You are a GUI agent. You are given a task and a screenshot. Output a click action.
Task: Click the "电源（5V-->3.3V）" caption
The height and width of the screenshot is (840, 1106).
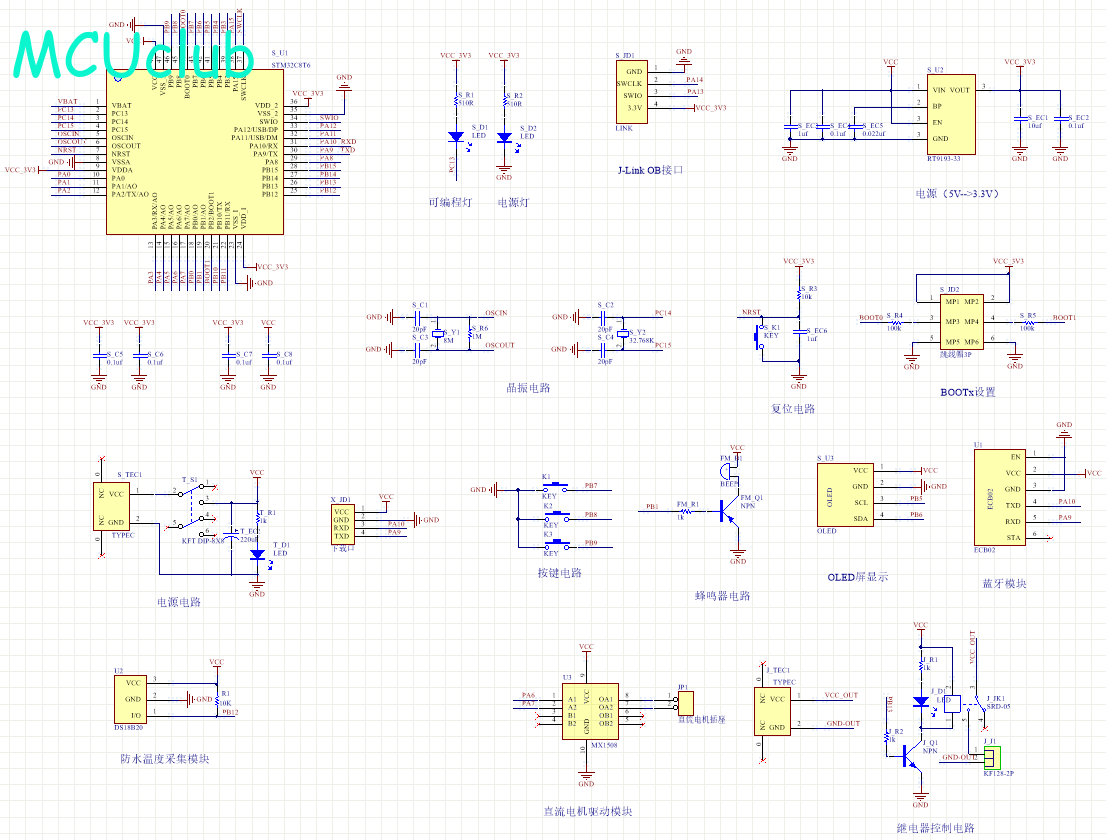tap(957, 193)
